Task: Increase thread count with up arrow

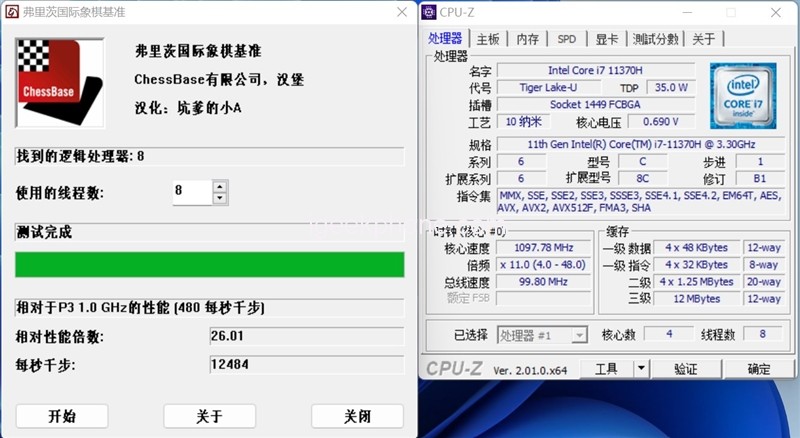Action: click(220, 185)
